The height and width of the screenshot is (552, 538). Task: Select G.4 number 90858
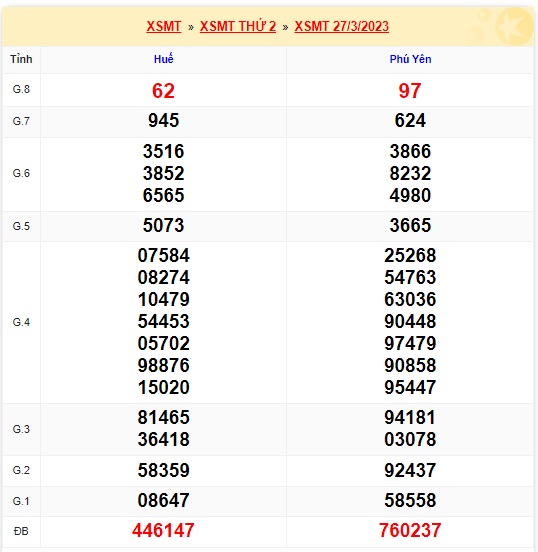click(410, 365)
